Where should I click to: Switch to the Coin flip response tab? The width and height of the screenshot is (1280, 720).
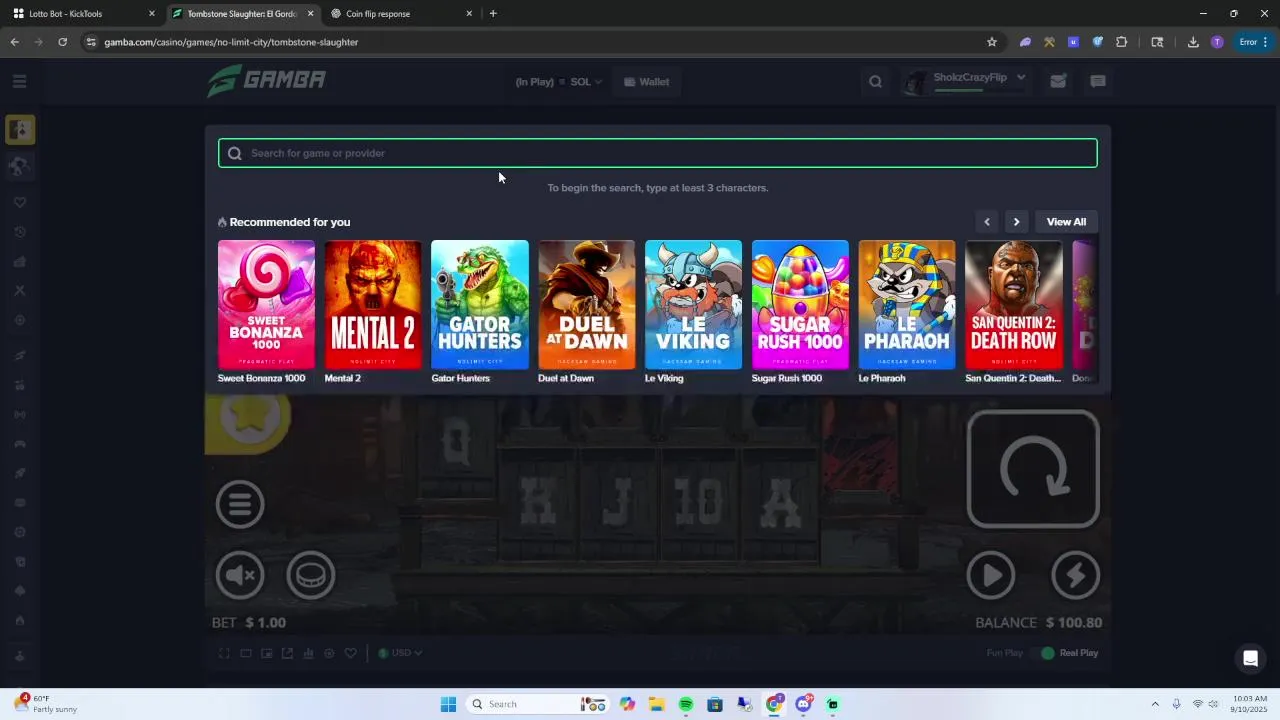pyautogui.click(x=400, y=14)
